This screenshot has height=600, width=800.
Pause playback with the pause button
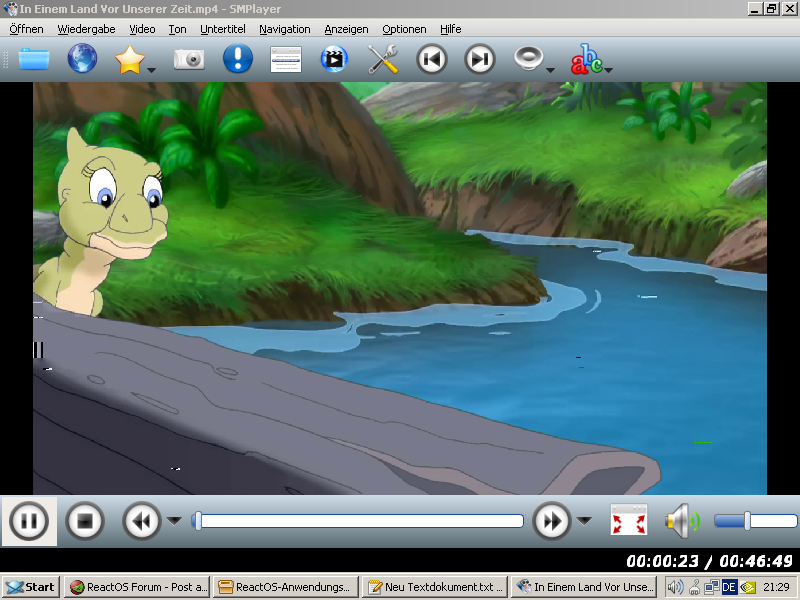tap(29, 521)
